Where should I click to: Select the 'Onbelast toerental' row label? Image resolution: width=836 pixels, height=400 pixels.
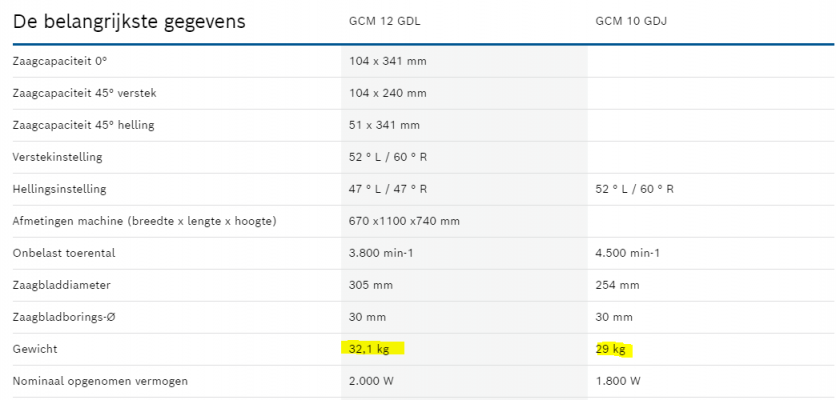point(64,253)
